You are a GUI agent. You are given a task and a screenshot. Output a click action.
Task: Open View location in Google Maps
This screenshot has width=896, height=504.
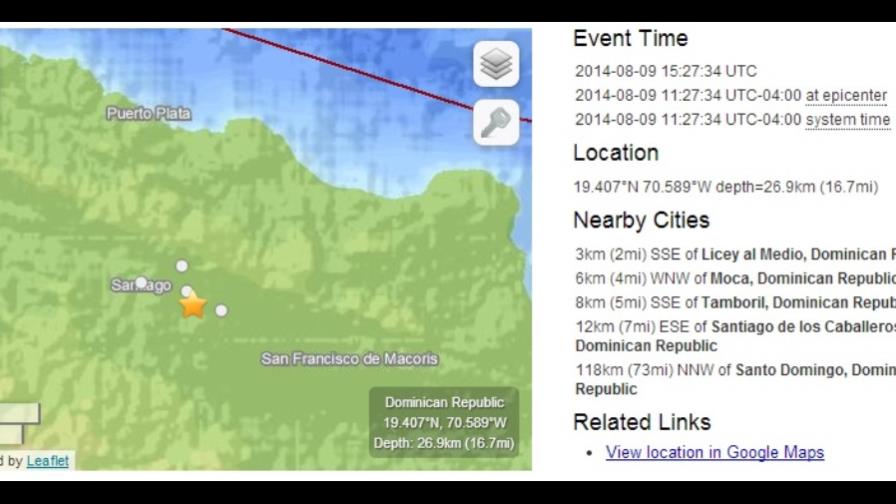pyautogui.click(x=715, y=452)
